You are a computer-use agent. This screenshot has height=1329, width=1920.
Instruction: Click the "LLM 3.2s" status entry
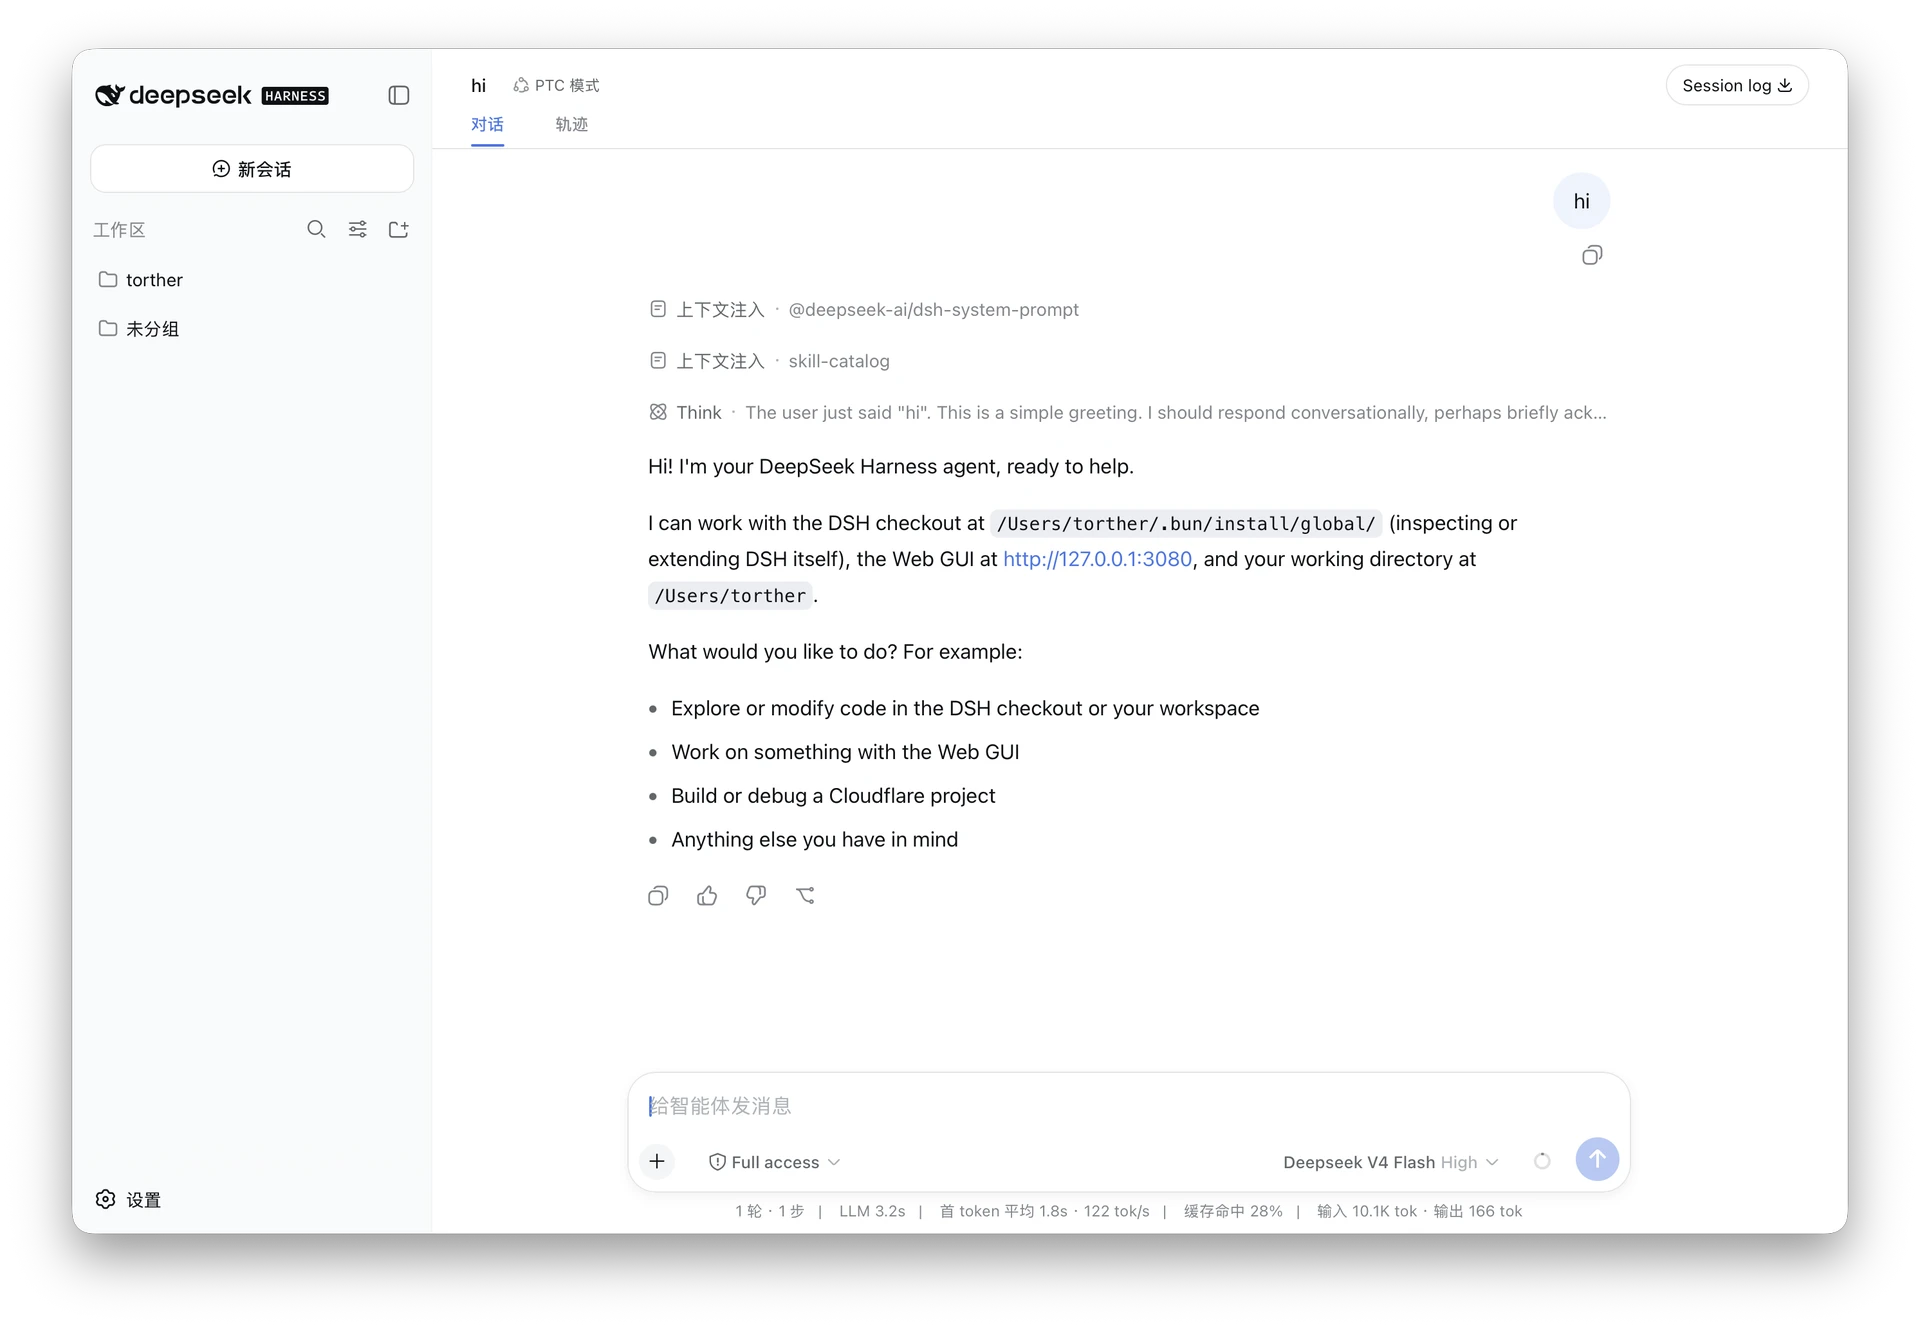(872, 1211)
